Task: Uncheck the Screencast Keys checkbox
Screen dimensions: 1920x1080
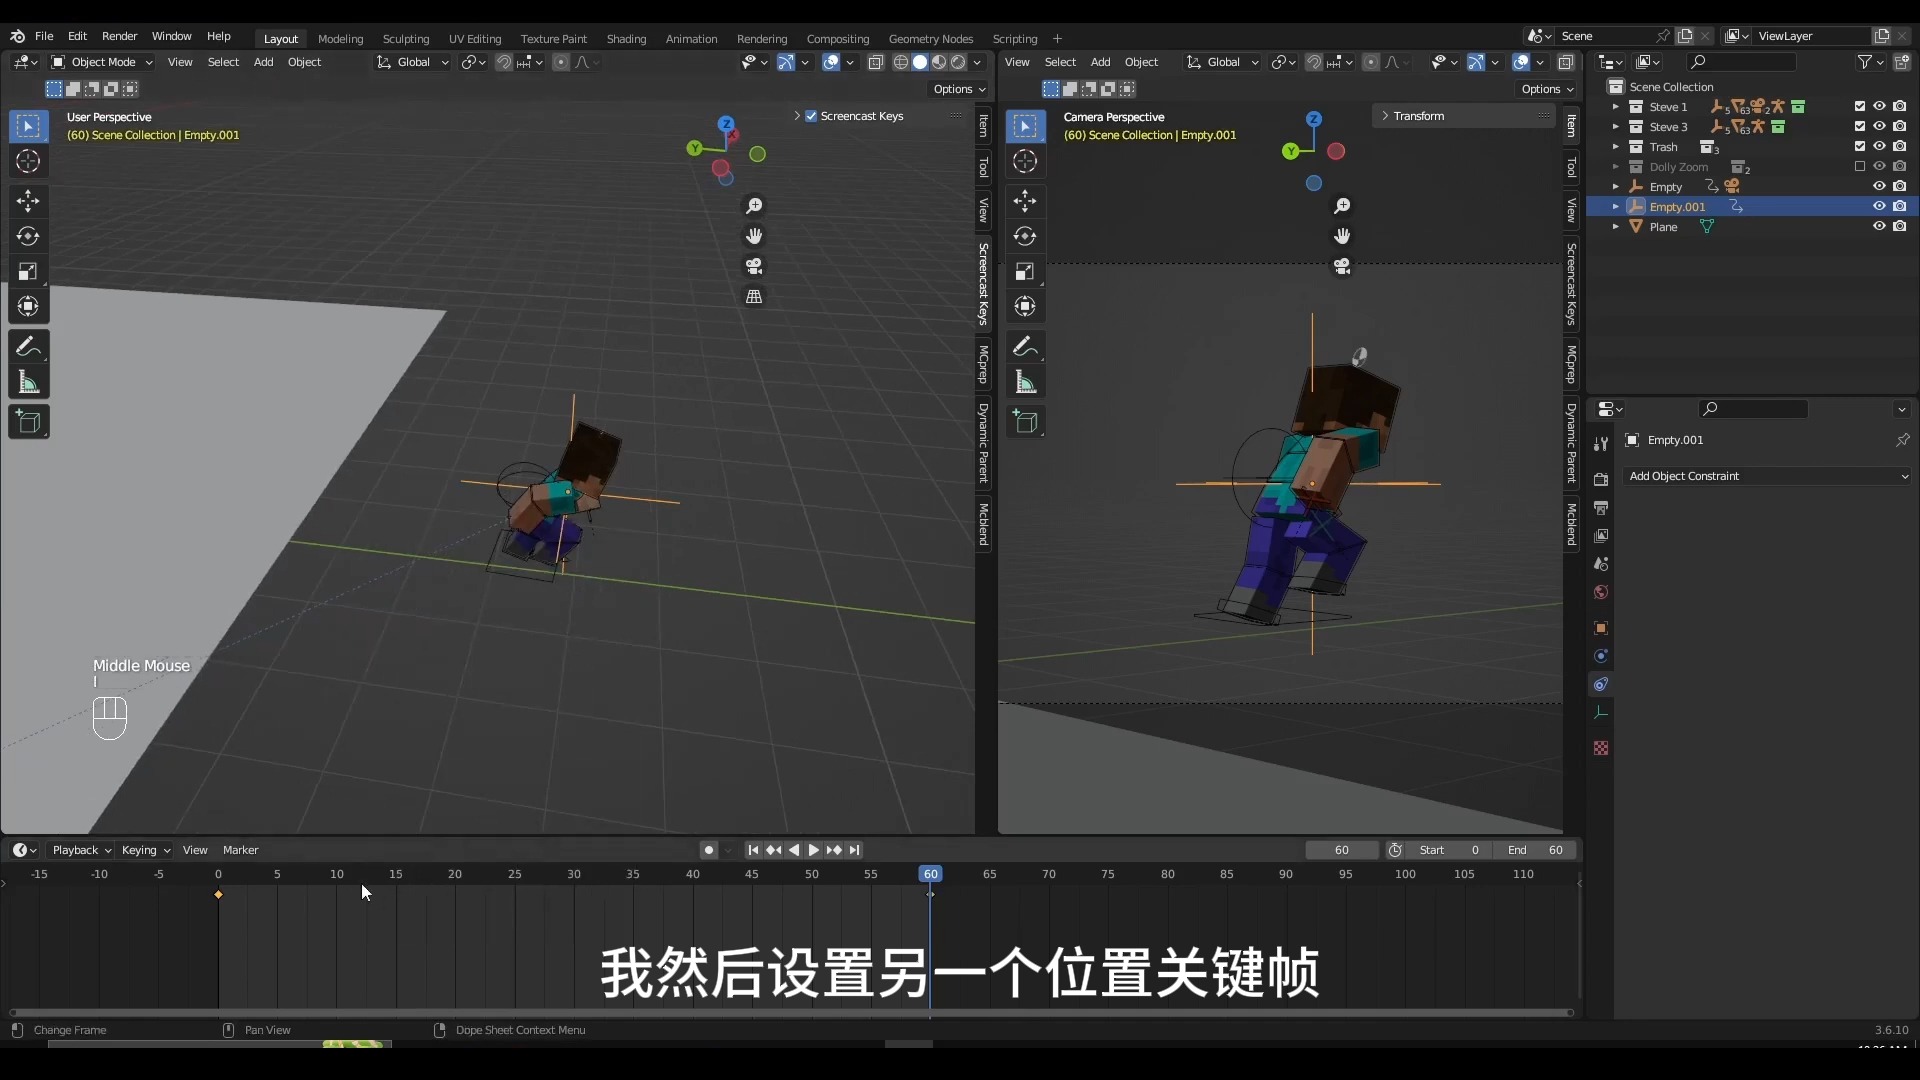Action: tap(811, 116)
